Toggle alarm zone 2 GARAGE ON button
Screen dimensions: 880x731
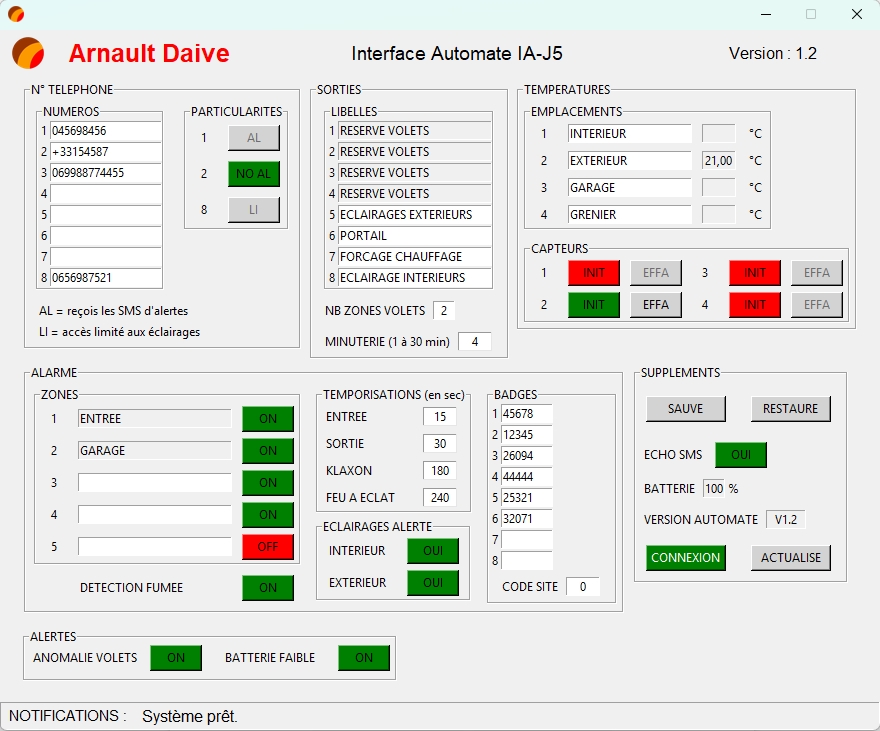268,450
